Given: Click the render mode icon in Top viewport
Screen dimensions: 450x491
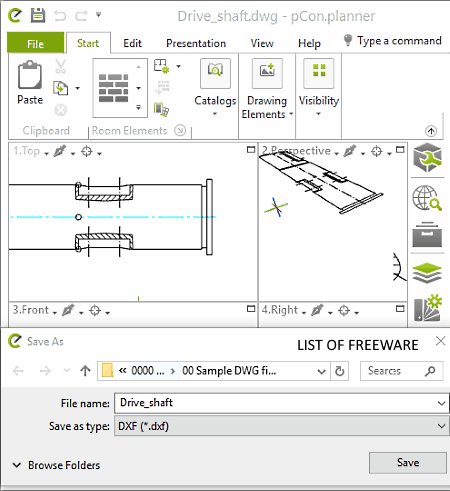Looking at the screenshot, I should click(x=60, y=151).
